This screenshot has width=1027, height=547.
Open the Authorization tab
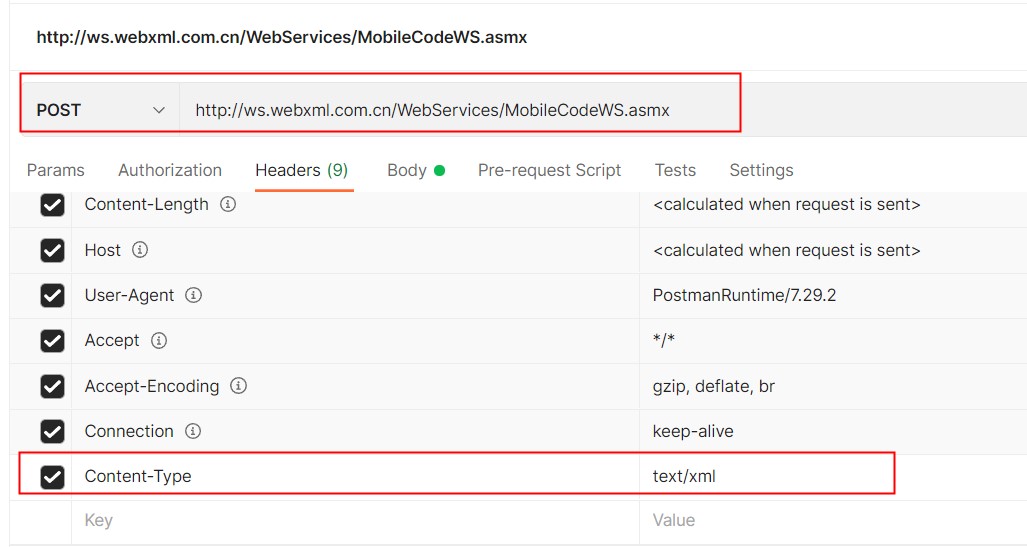(170, 170)
